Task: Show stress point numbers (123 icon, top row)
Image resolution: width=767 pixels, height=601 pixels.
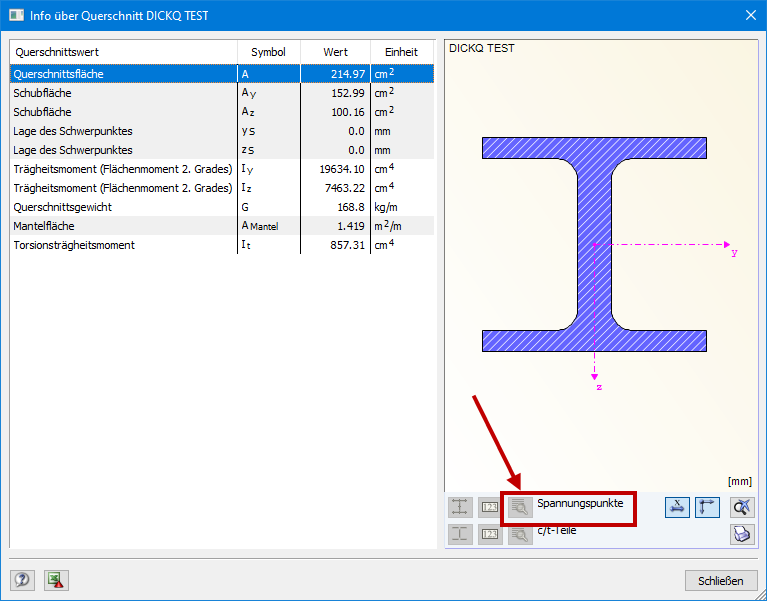Action: (490, 507)
